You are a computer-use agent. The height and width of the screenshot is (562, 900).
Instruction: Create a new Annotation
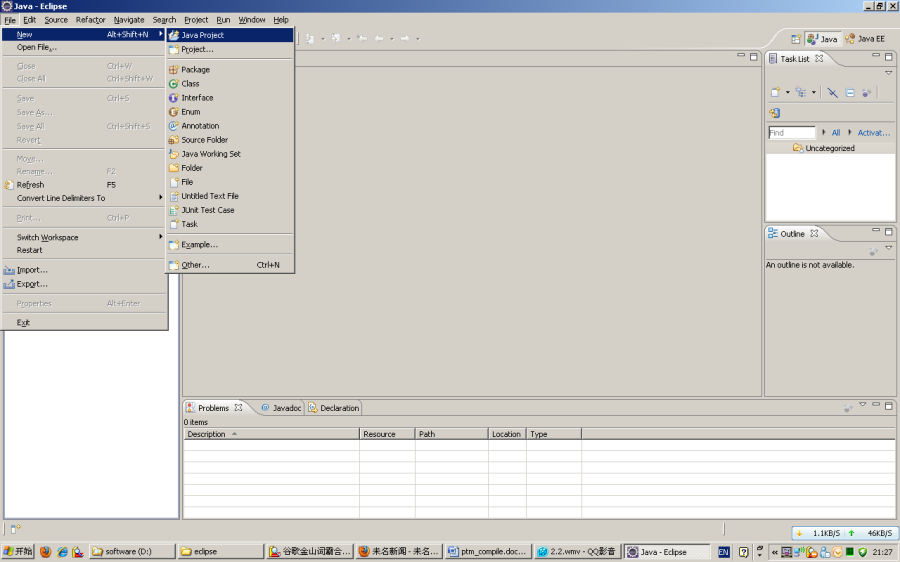pyautogui.click(x=230, y=126)
